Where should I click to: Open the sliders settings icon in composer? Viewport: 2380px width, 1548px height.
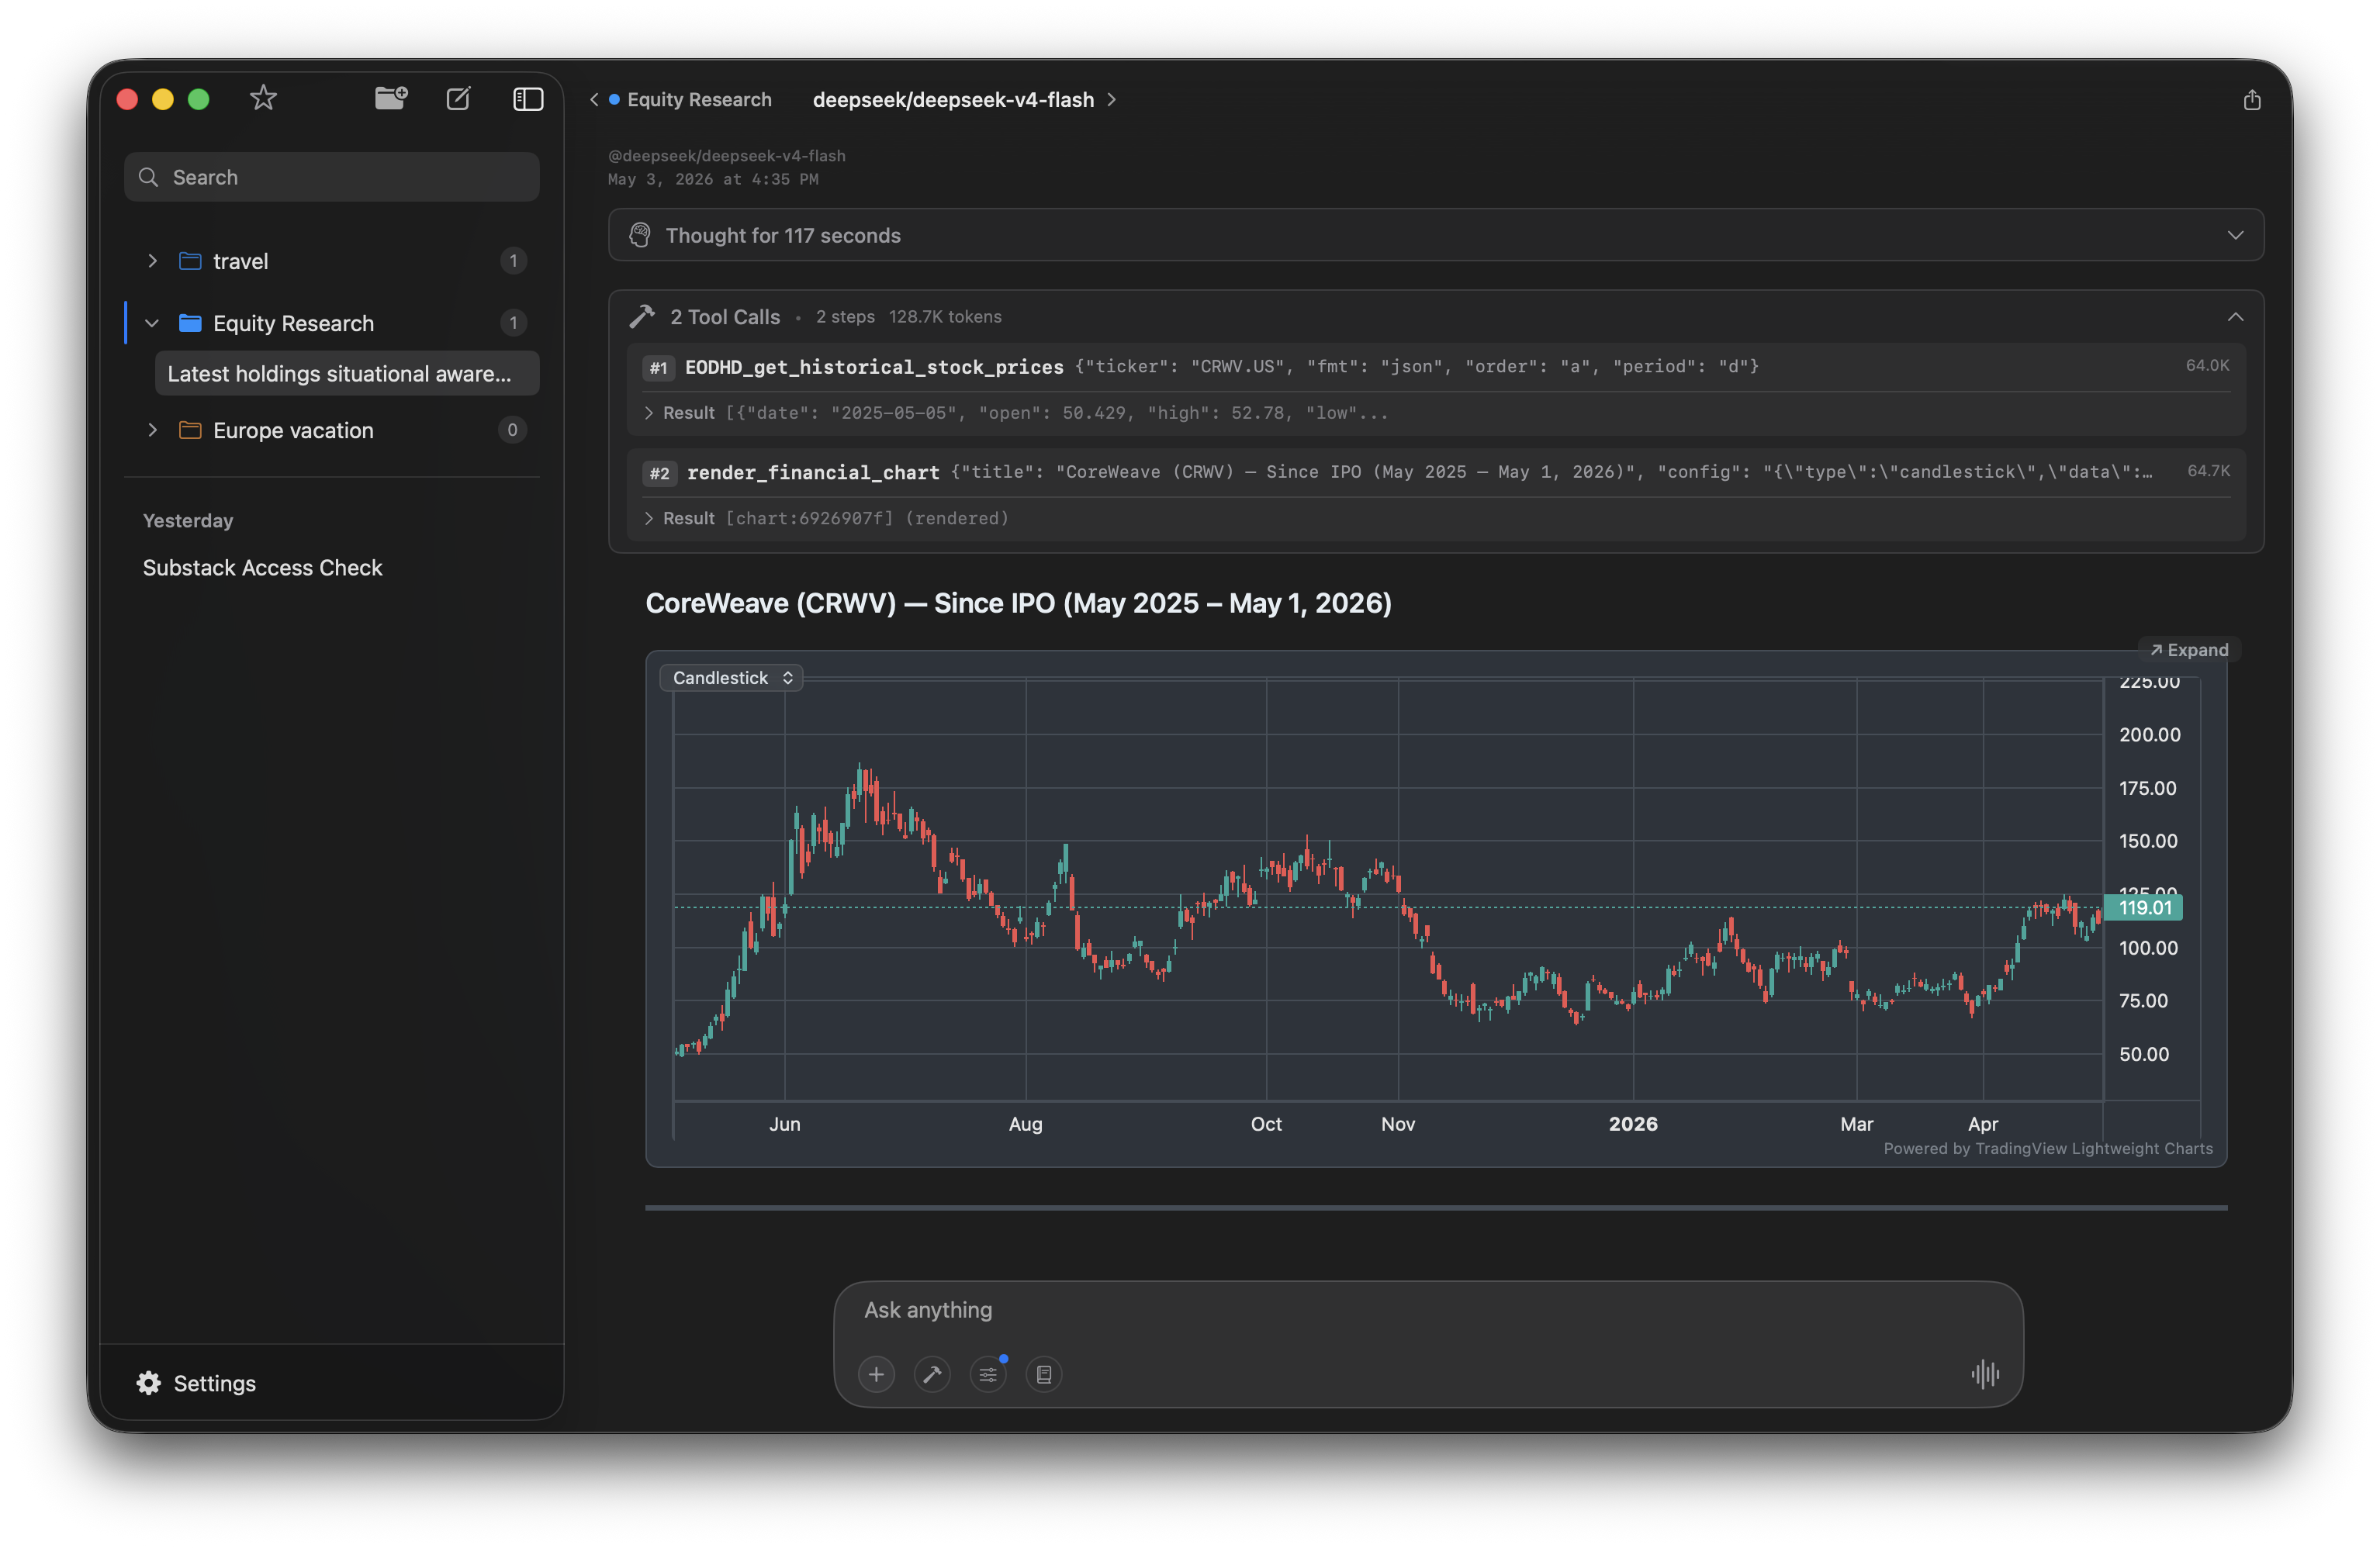[988, 1374]
